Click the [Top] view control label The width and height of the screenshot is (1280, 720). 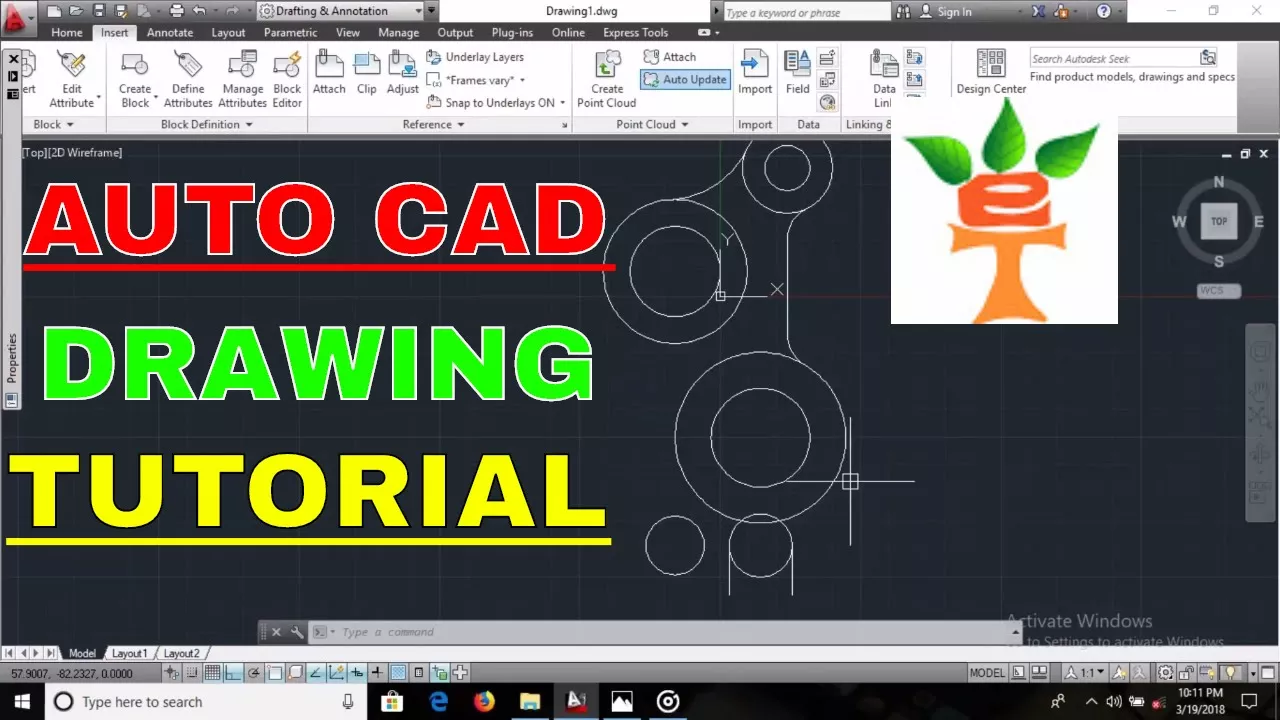(x=34, y=152)
